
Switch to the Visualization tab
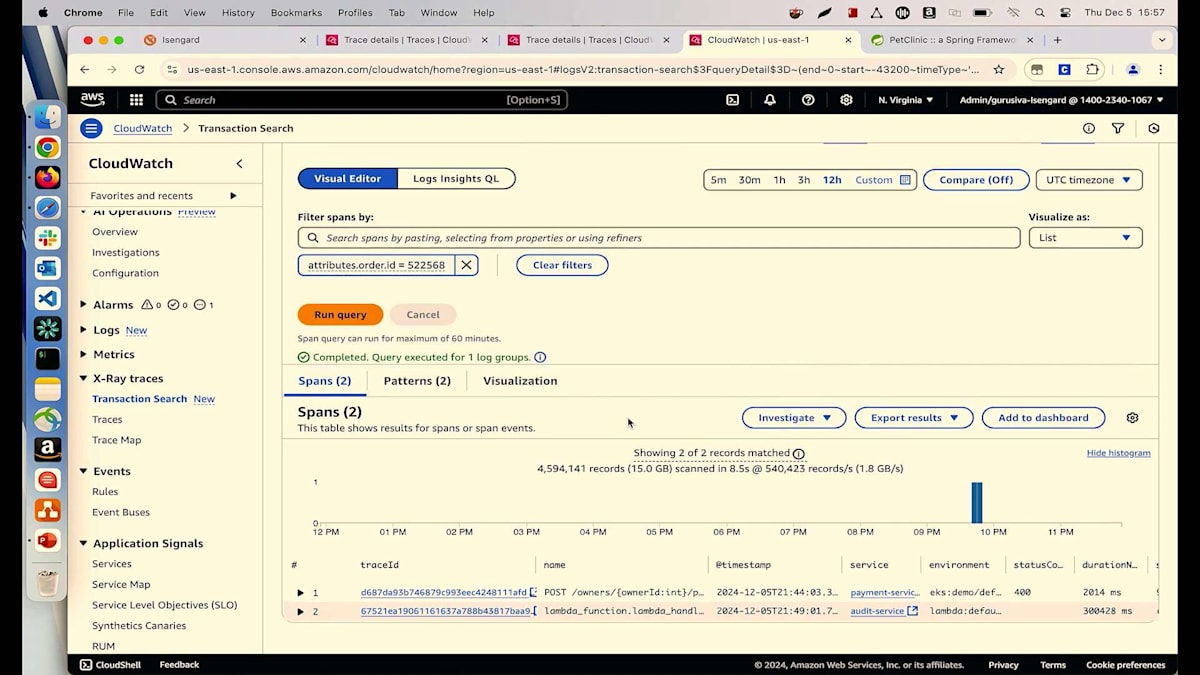[520, 381]
